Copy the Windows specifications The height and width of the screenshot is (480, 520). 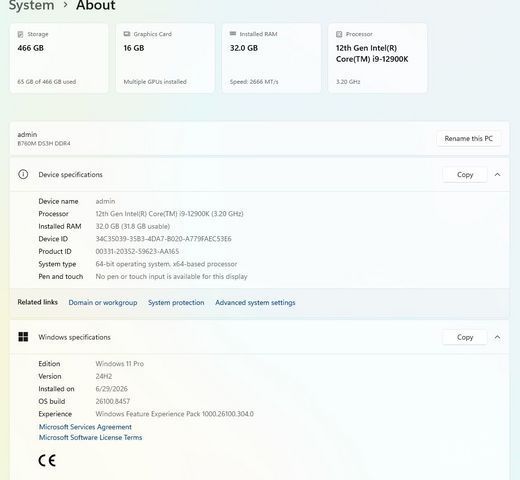click(x=465, y=337)
